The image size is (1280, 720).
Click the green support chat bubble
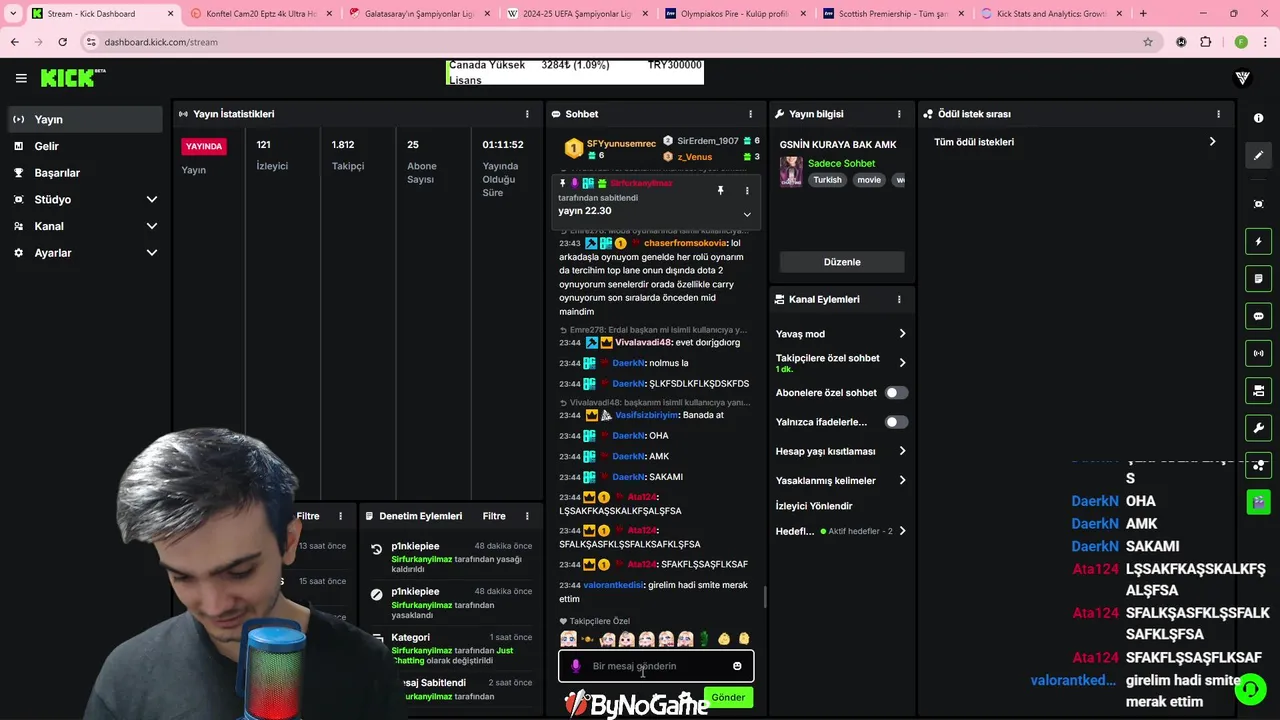pos(1250,689)
